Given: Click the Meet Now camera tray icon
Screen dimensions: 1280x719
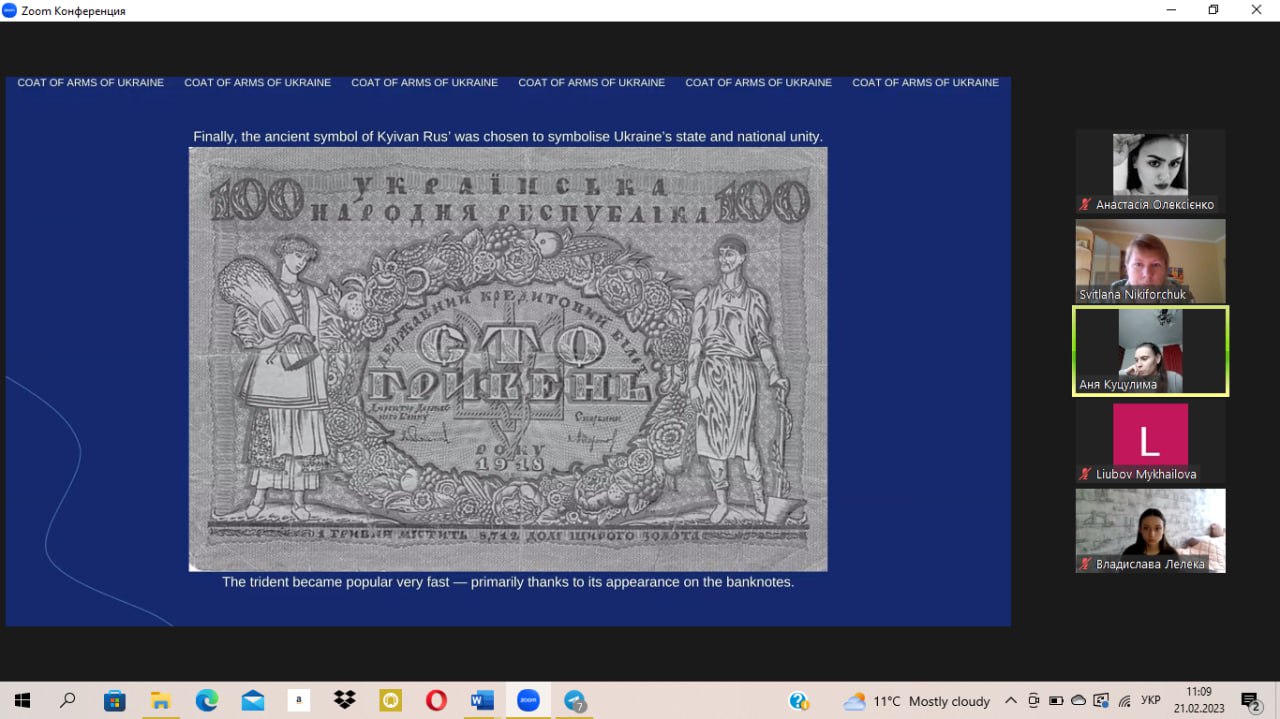Looking at the screenshot, I should (x=1033, y=701).
